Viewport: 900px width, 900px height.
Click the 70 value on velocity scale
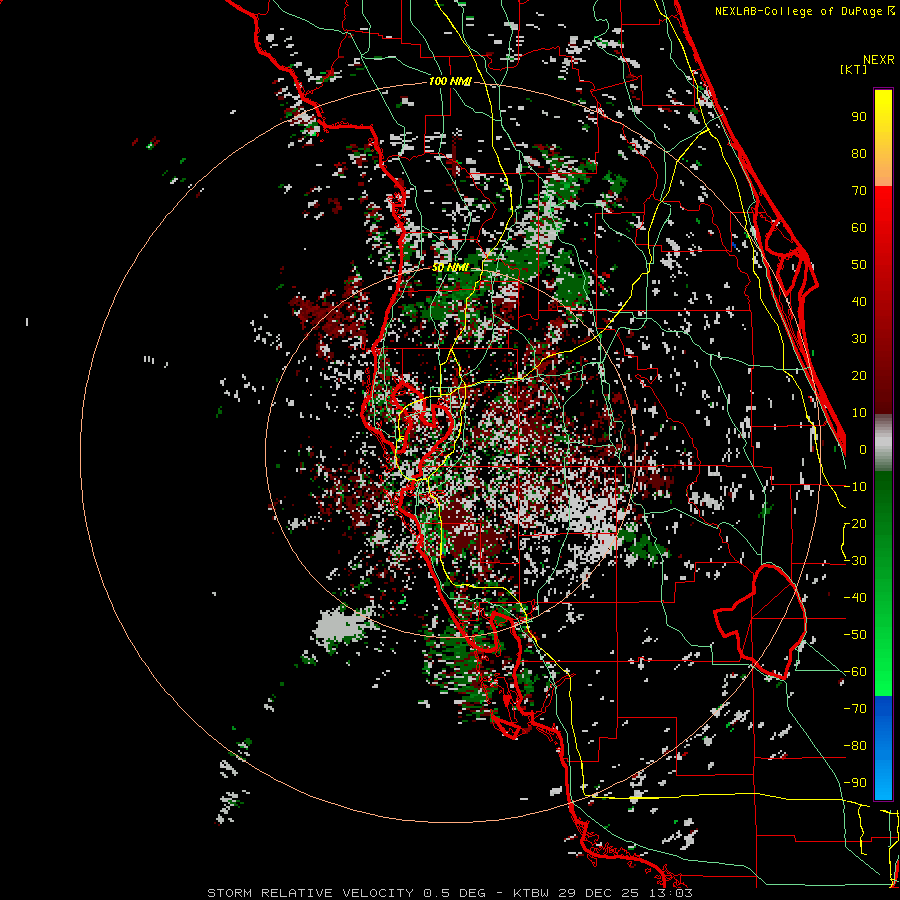[859, 191]
